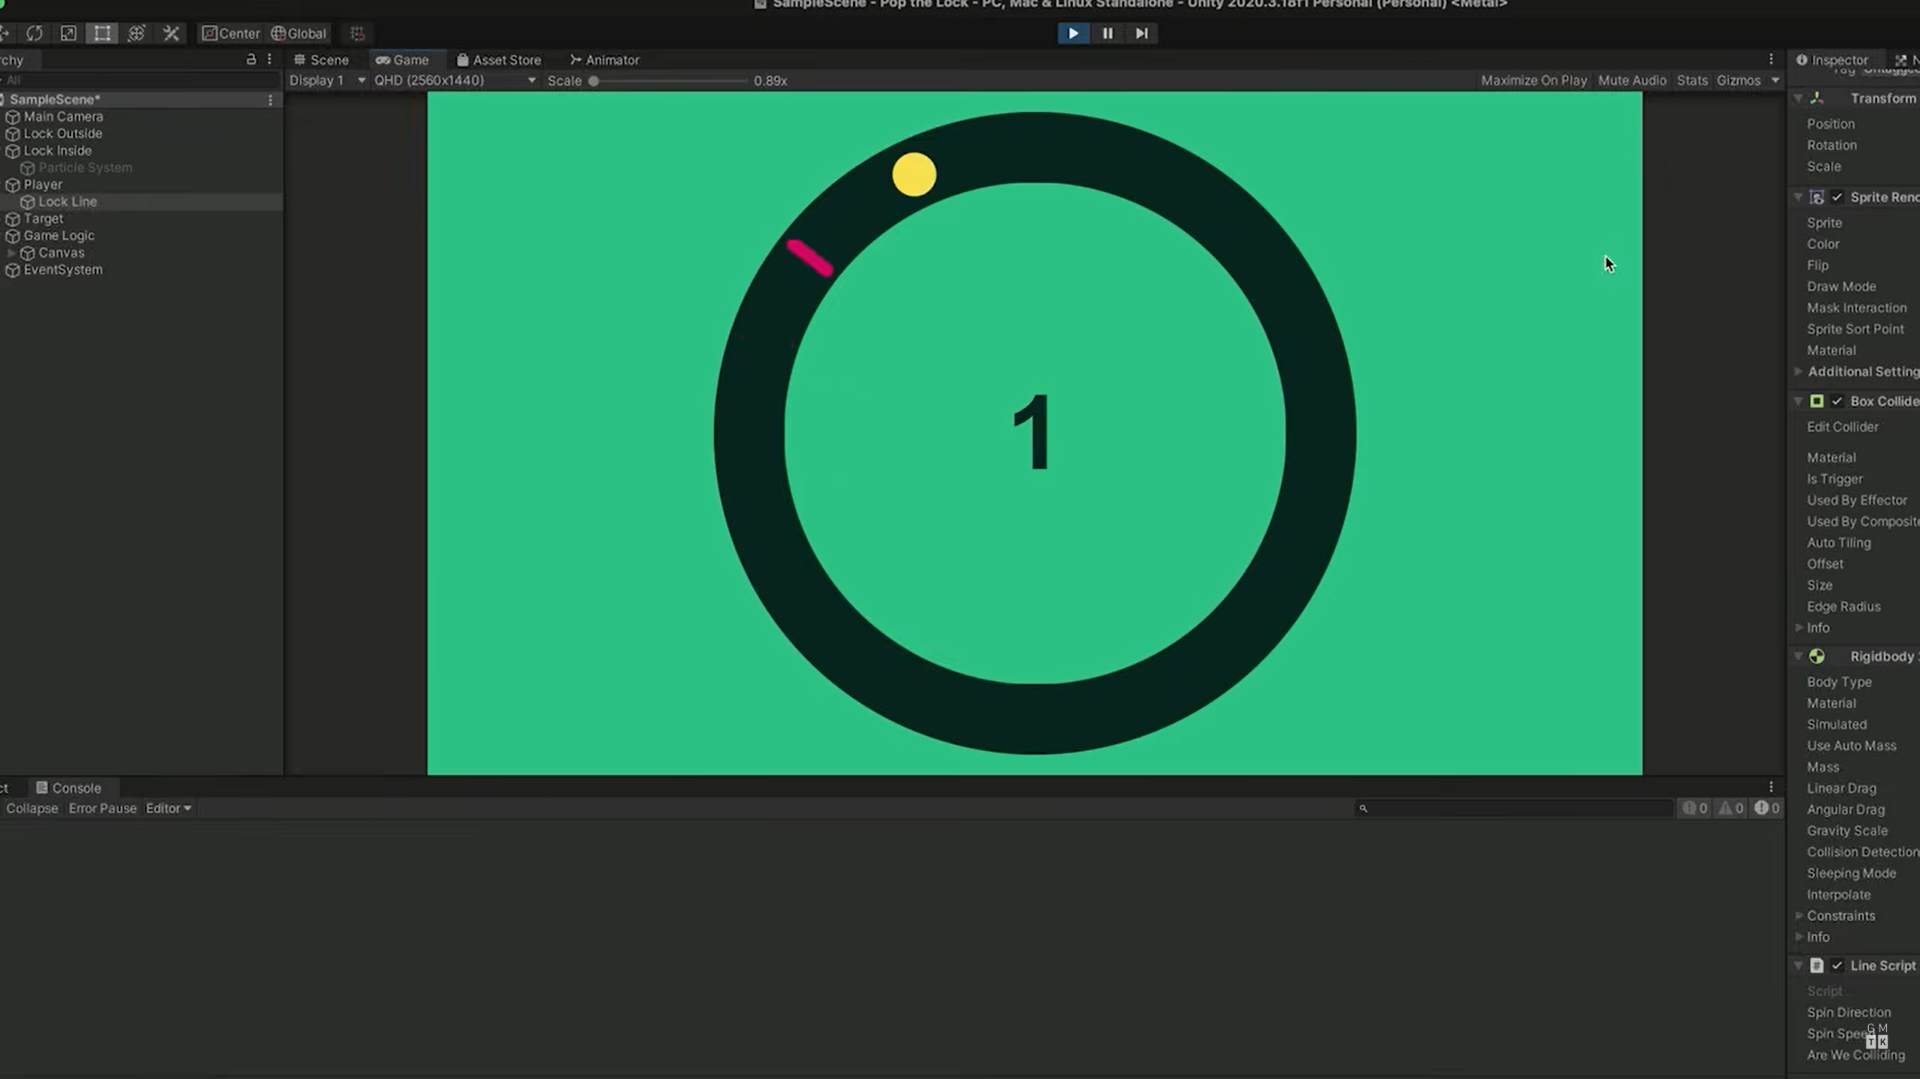Click the Maximize On Play button
Viewport: 1920px width, 1079px height.
[x=1533, y=80]
